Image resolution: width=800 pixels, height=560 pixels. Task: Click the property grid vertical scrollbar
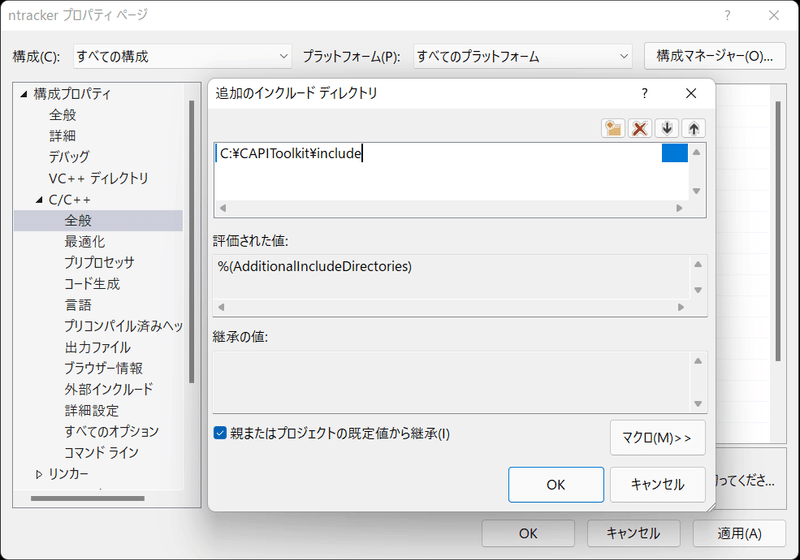click(778, 231)
